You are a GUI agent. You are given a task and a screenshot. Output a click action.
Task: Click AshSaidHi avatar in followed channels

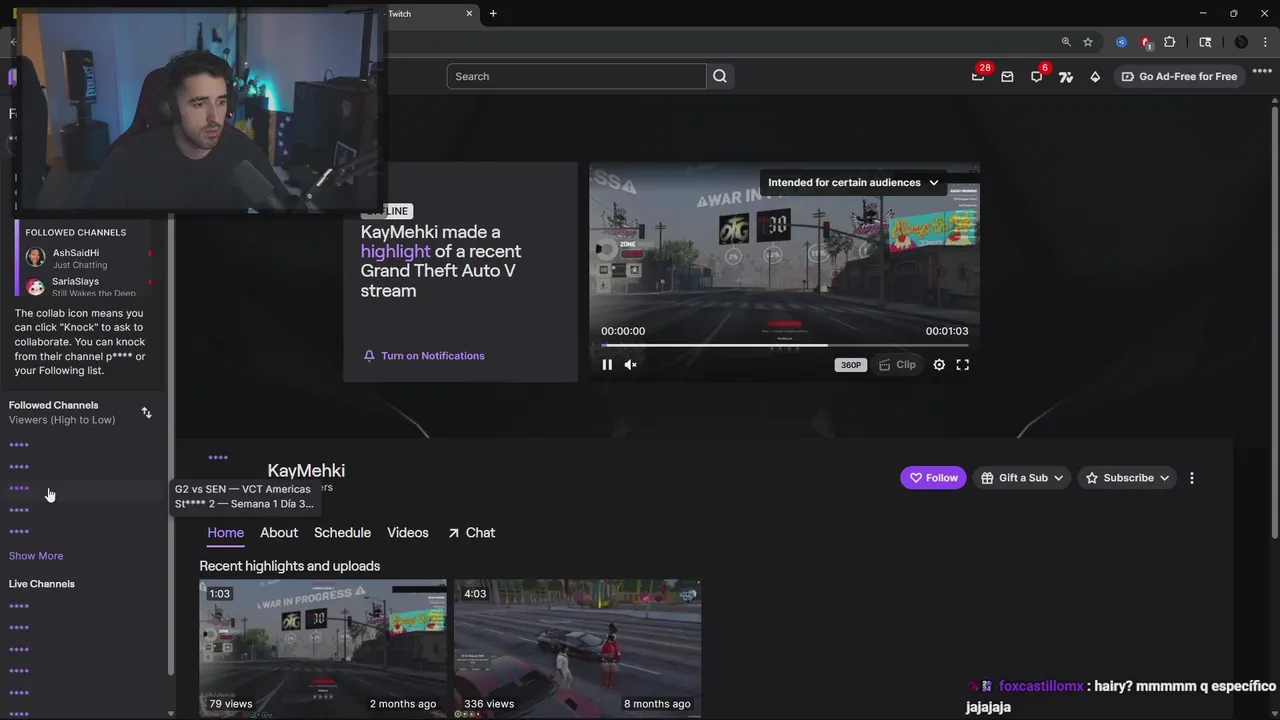35,258
